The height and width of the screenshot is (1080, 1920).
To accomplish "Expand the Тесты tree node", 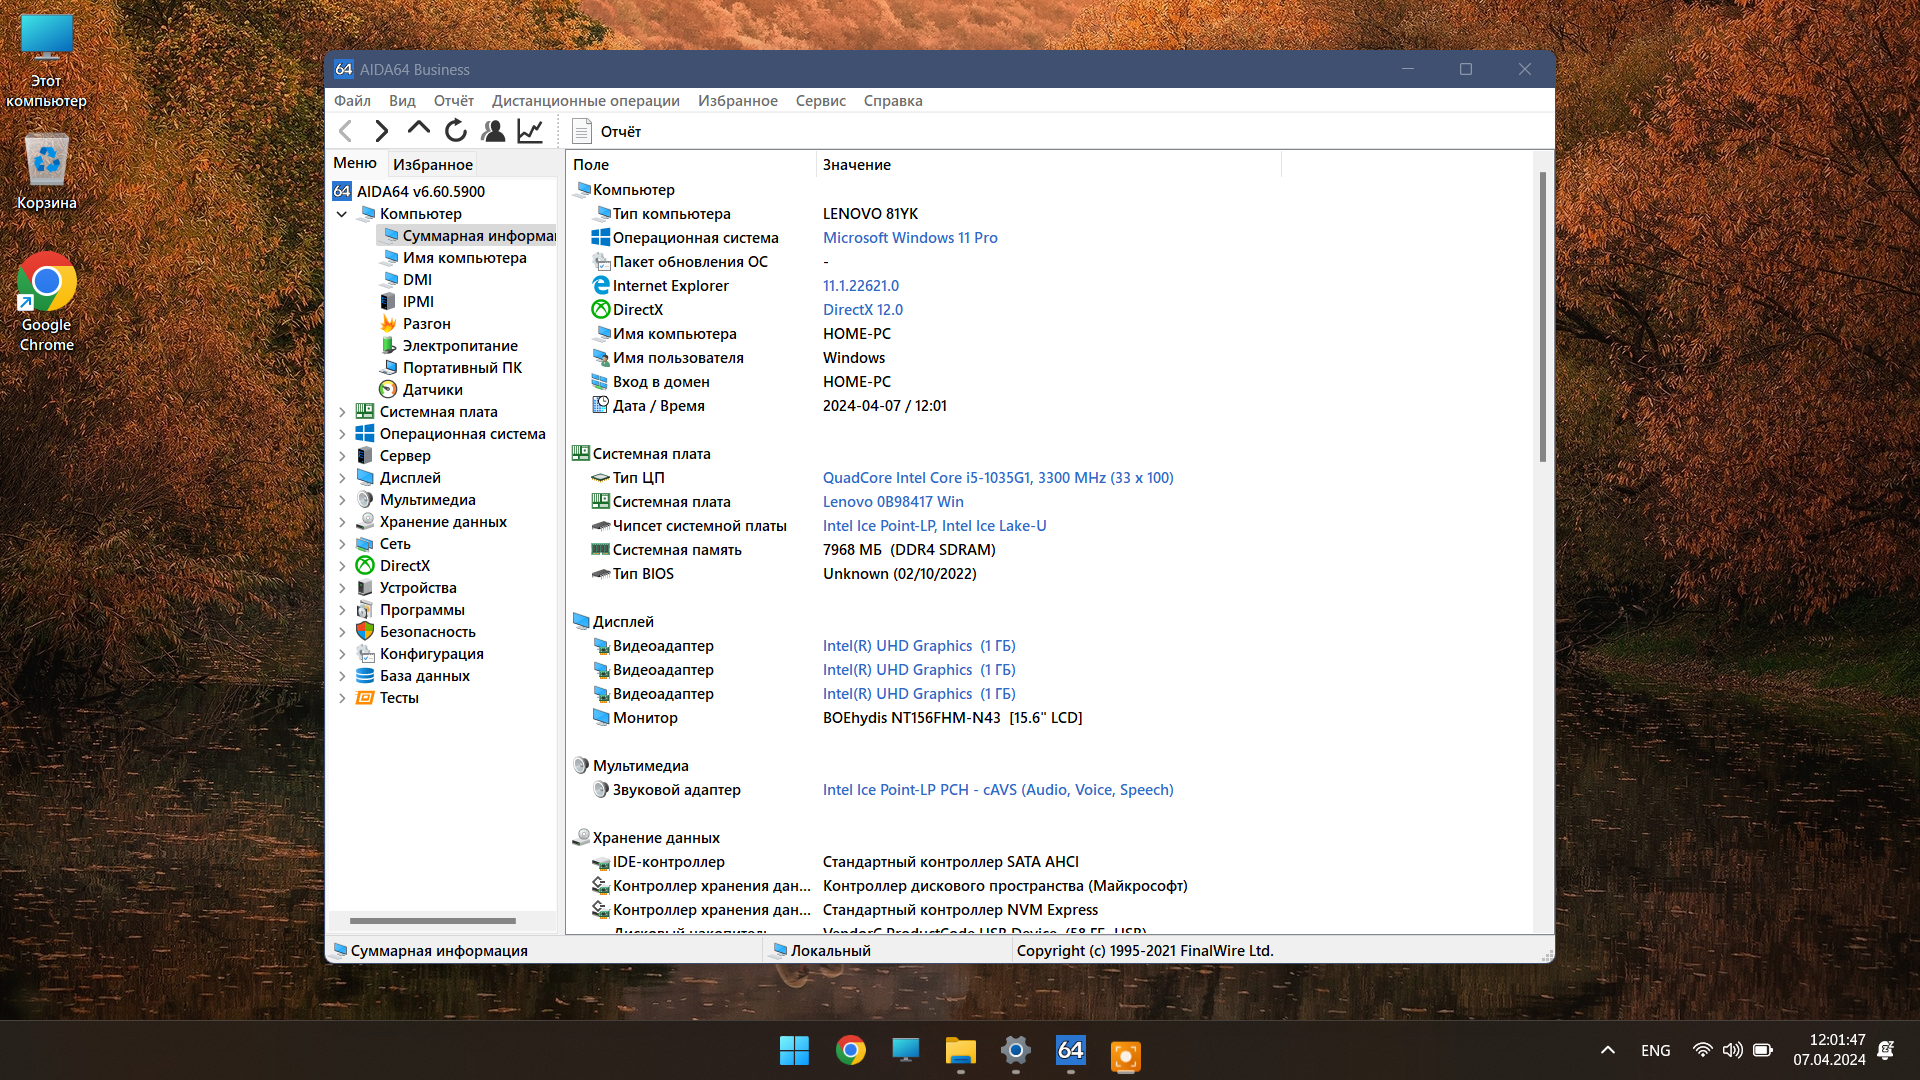I will pos(342,698).
